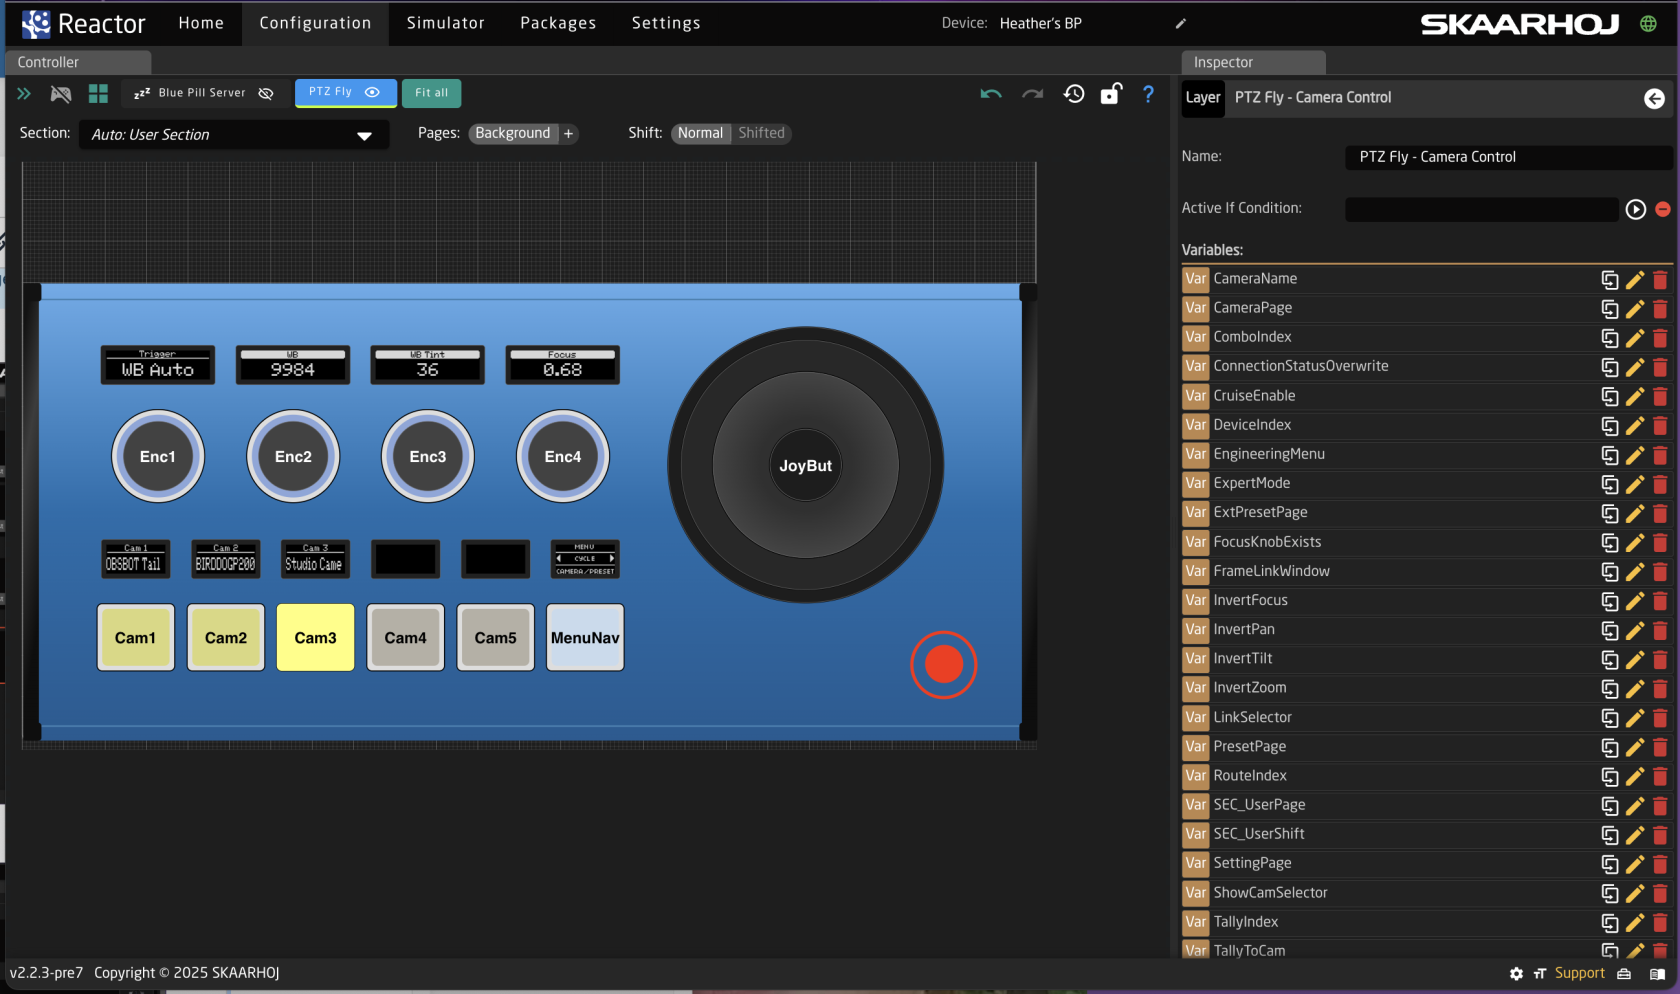Go to the Packages menu
The height and width of the screenshot is (994, 1680).
click(x=558, y=23)
